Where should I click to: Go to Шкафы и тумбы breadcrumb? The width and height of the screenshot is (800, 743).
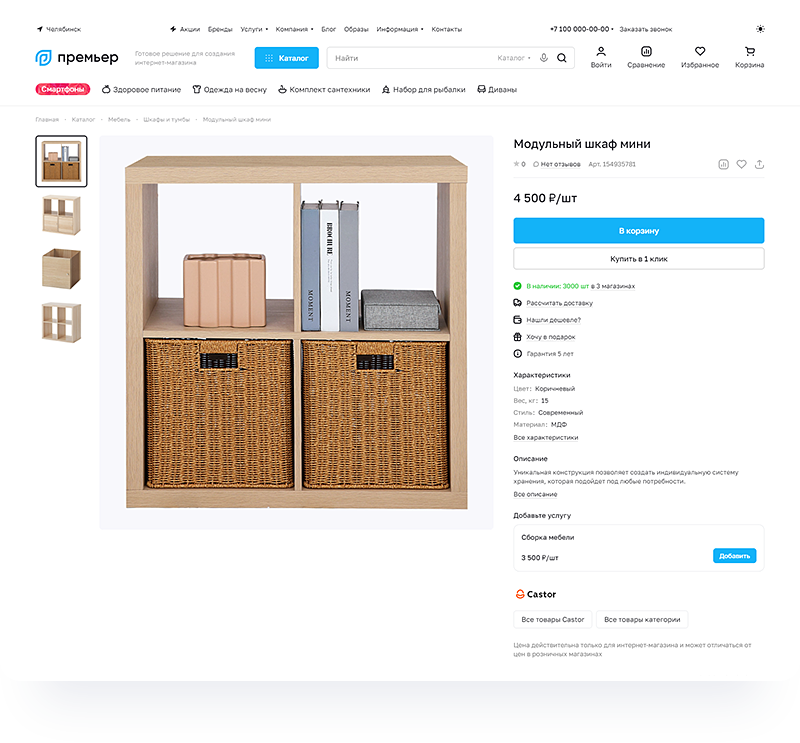pos(166,119)
